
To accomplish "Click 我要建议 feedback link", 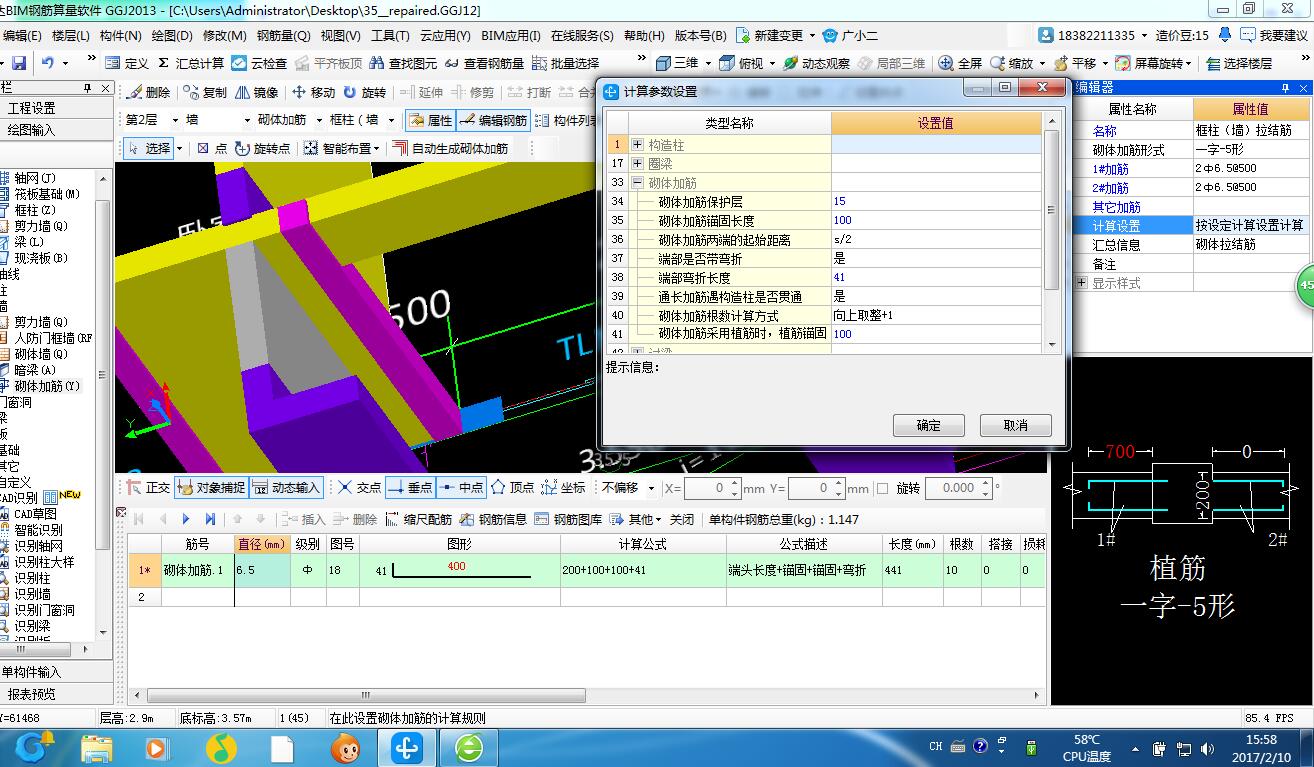I will [x=1272, y=35].
